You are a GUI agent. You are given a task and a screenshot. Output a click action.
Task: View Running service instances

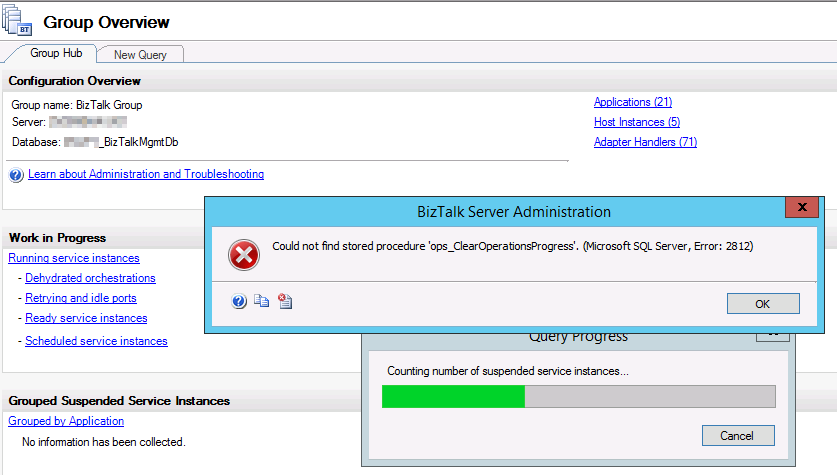point(74,258)
